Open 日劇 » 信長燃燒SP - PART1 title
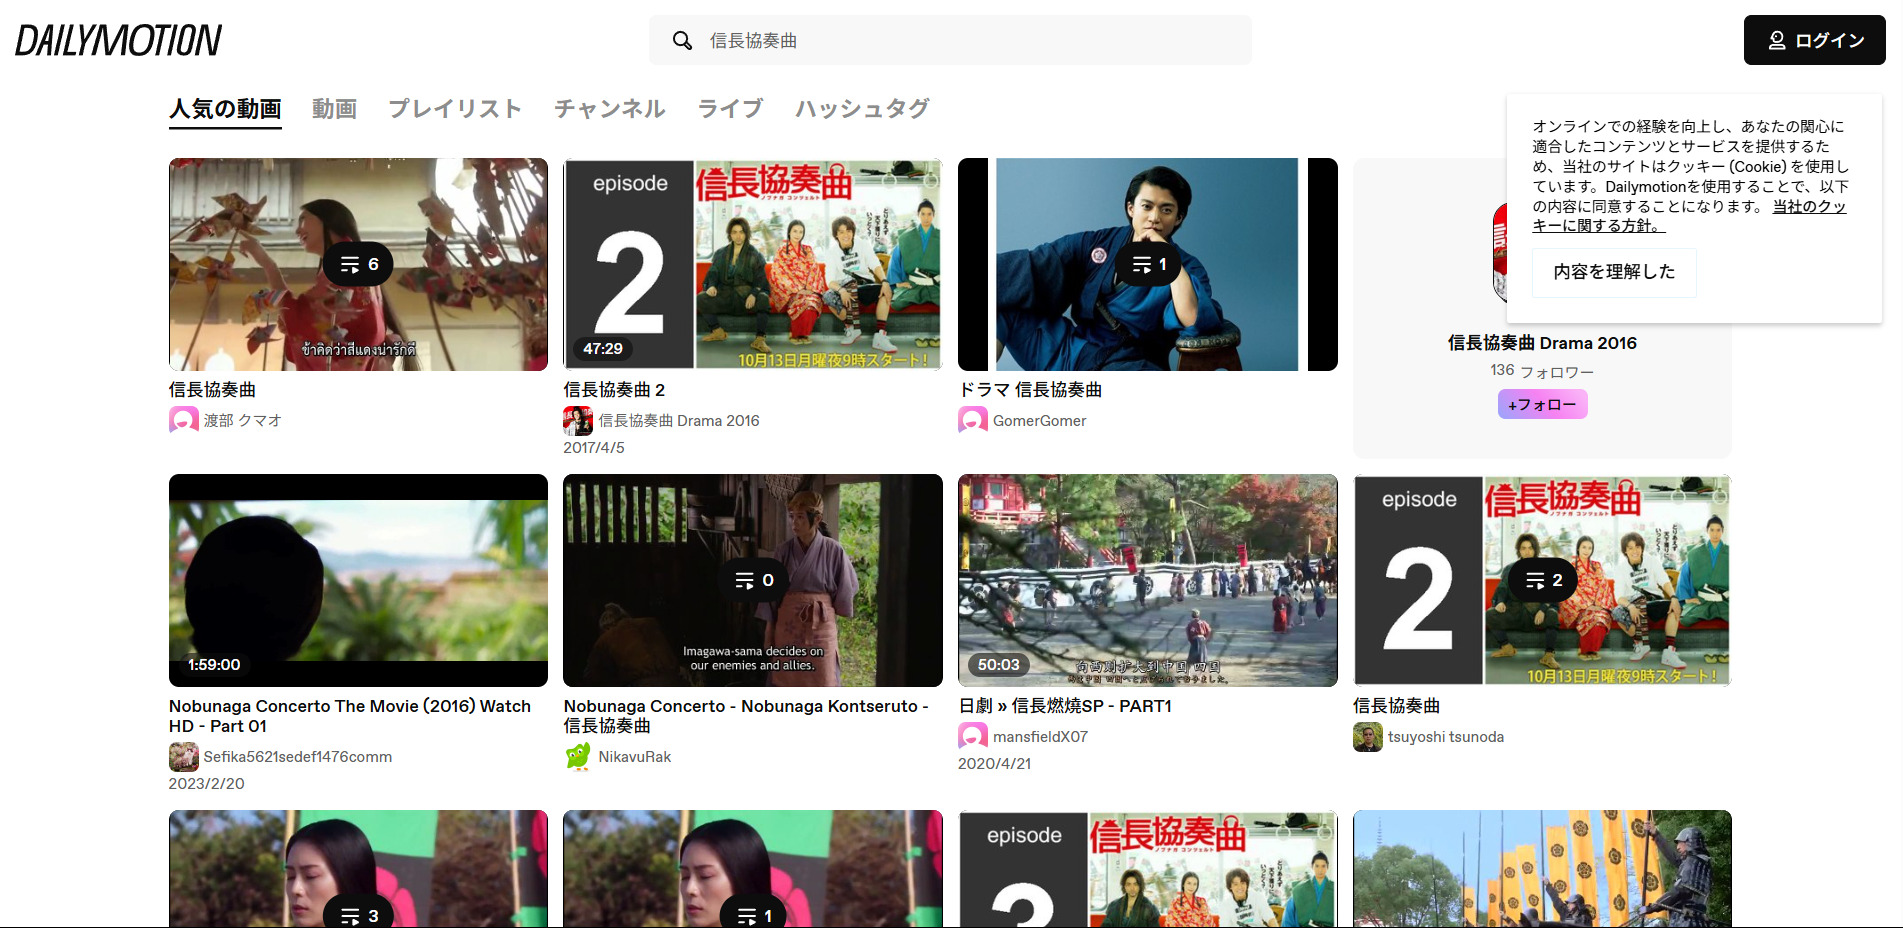 [1065, 706]
